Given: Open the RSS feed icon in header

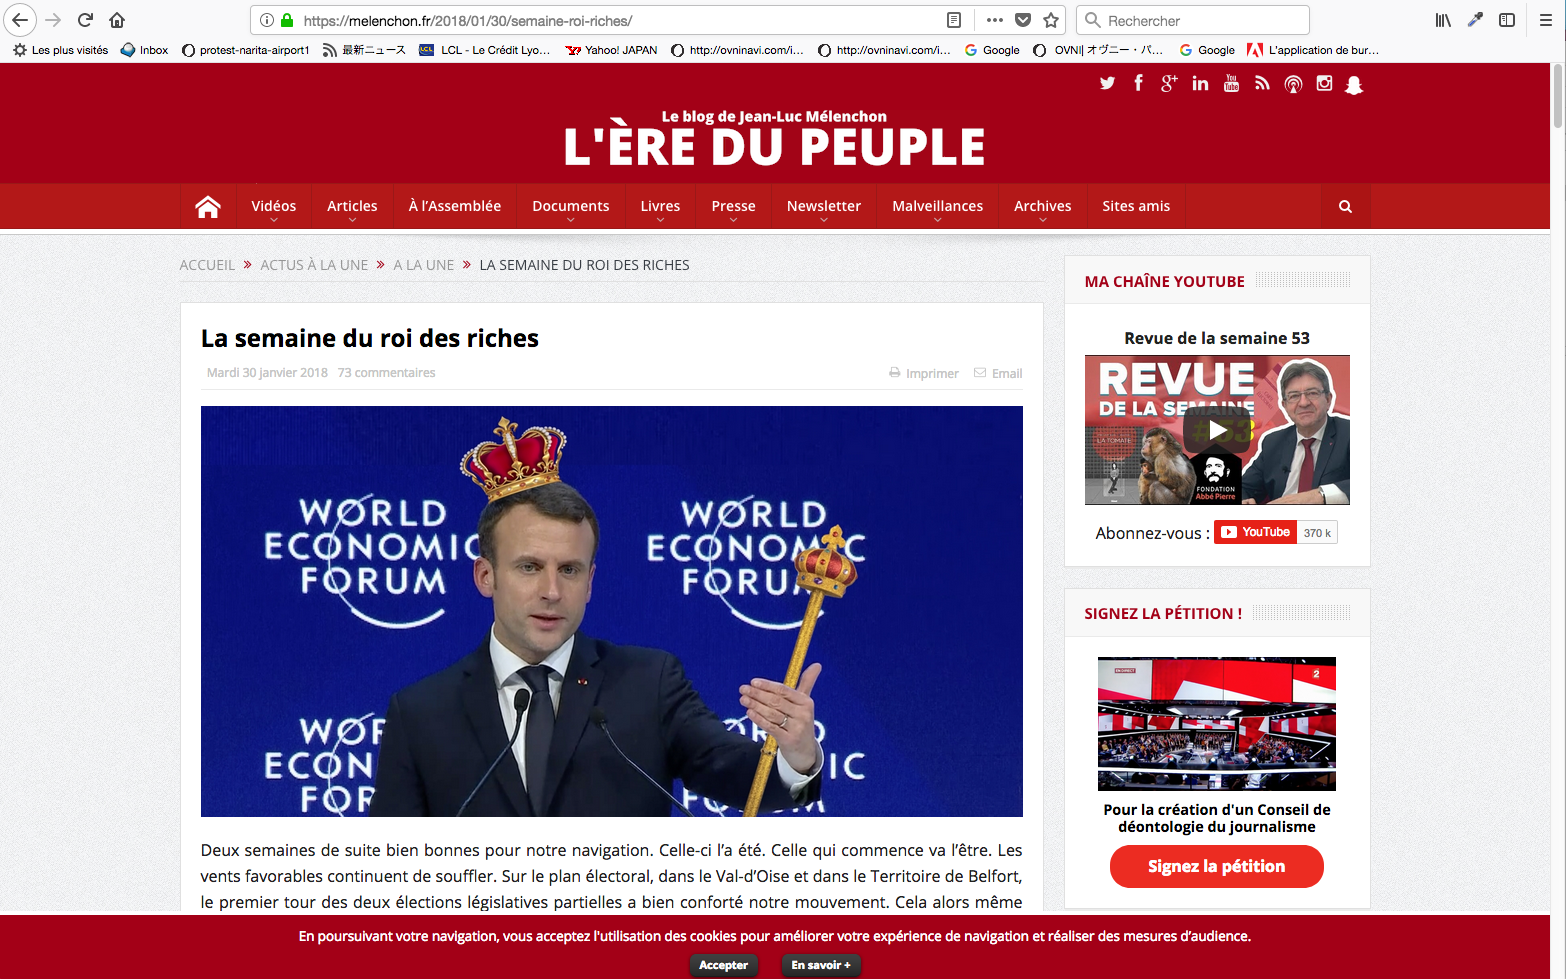Looking at the screenshot, I should click(1262, 84).
